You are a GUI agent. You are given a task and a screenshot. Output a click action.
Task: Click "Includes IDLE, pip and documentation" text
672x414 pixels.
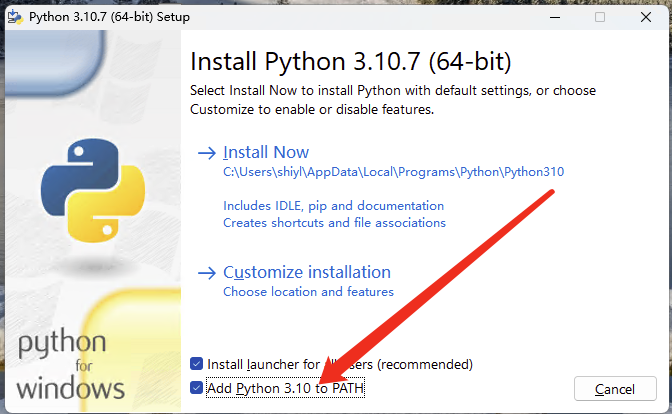[x=333, y=206]
